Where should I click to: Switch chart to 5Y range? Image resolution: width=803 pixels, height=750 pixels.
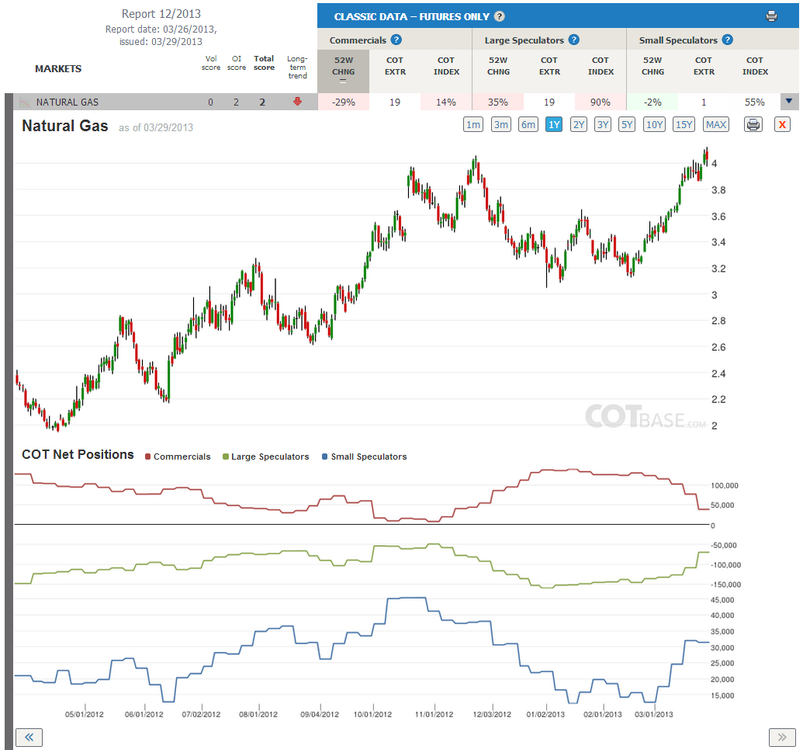[627, 124]
